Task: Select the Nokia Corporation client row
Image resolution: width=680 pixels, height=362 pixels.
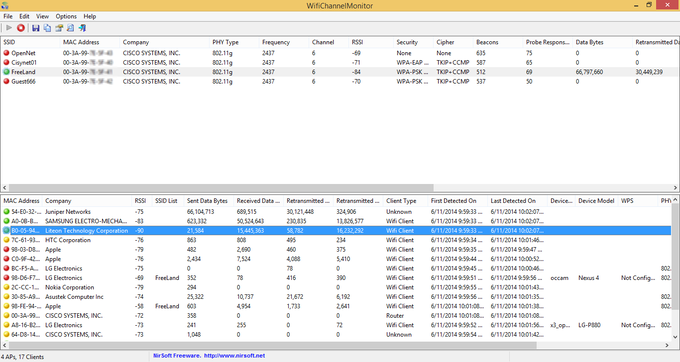Action: coord(336,287)
